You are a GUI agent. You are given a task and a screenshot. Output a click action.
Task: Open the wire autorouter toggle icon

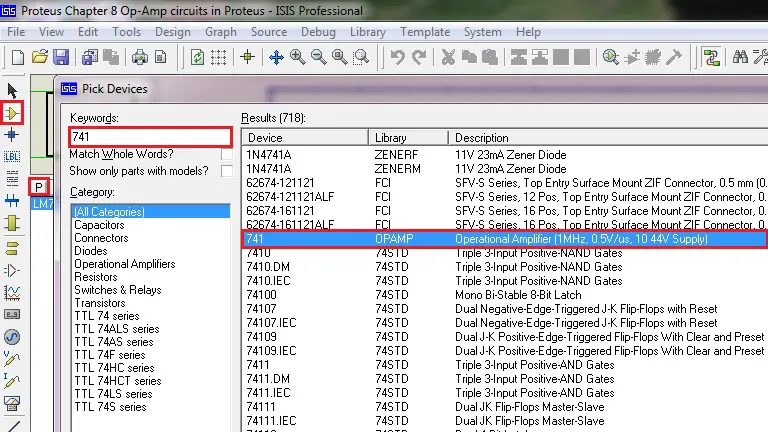(711, 57)
